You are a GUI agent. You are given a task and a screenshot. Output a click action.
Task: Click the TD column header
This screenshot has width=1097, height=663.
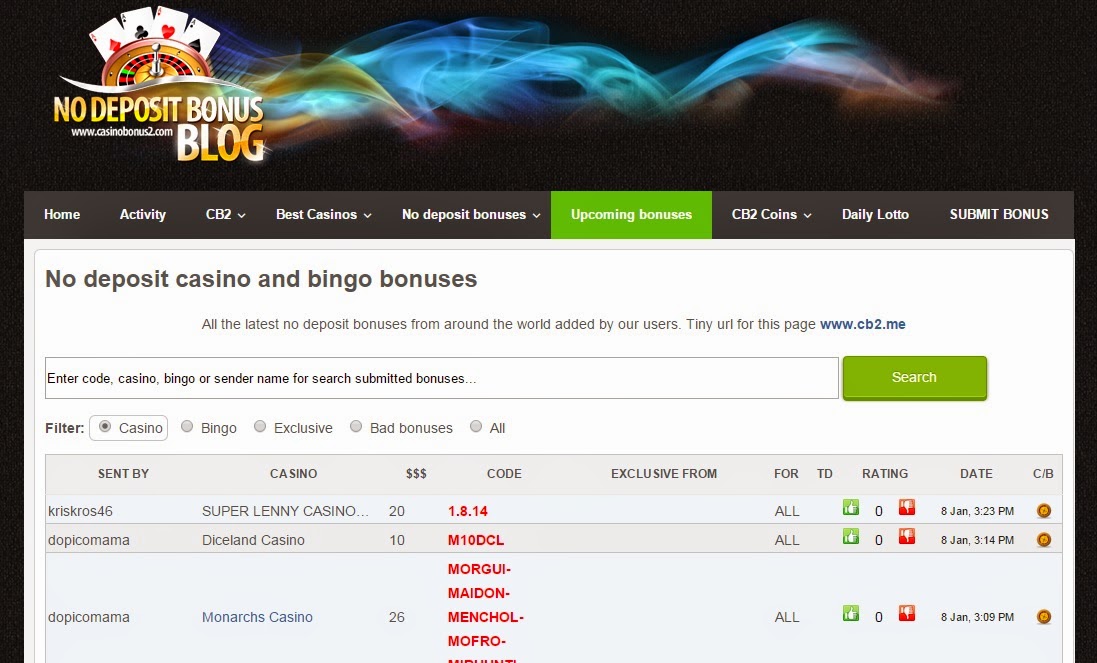pos(825,473)
